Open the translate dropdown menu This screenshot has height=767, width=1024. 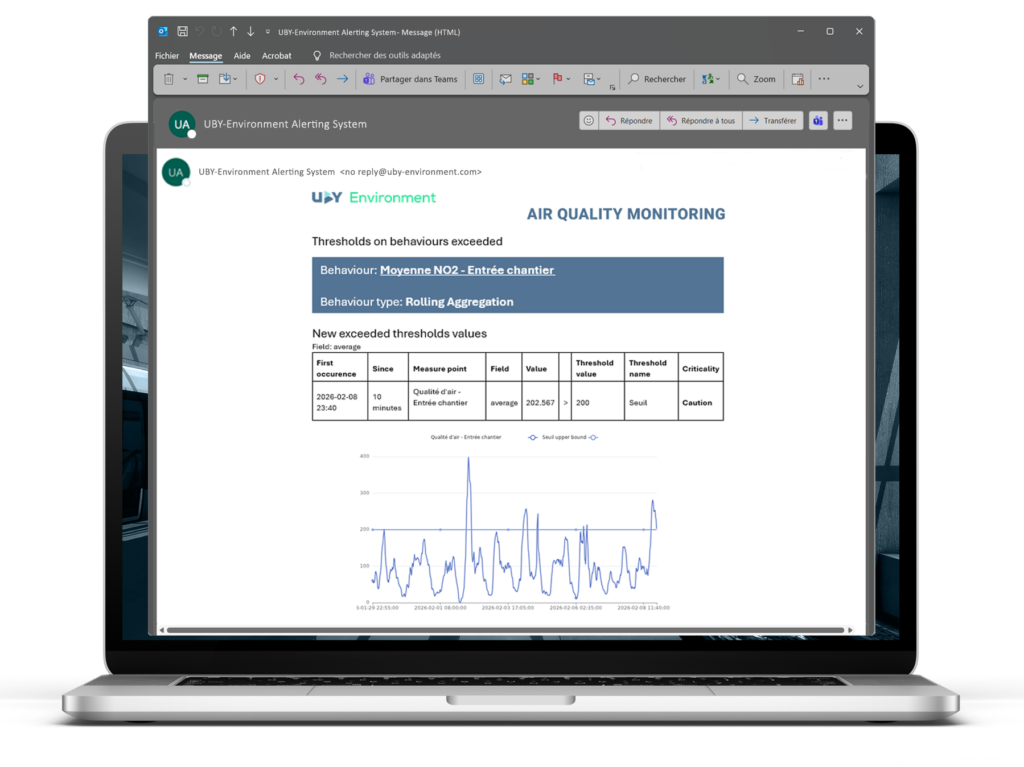[716, 79]
